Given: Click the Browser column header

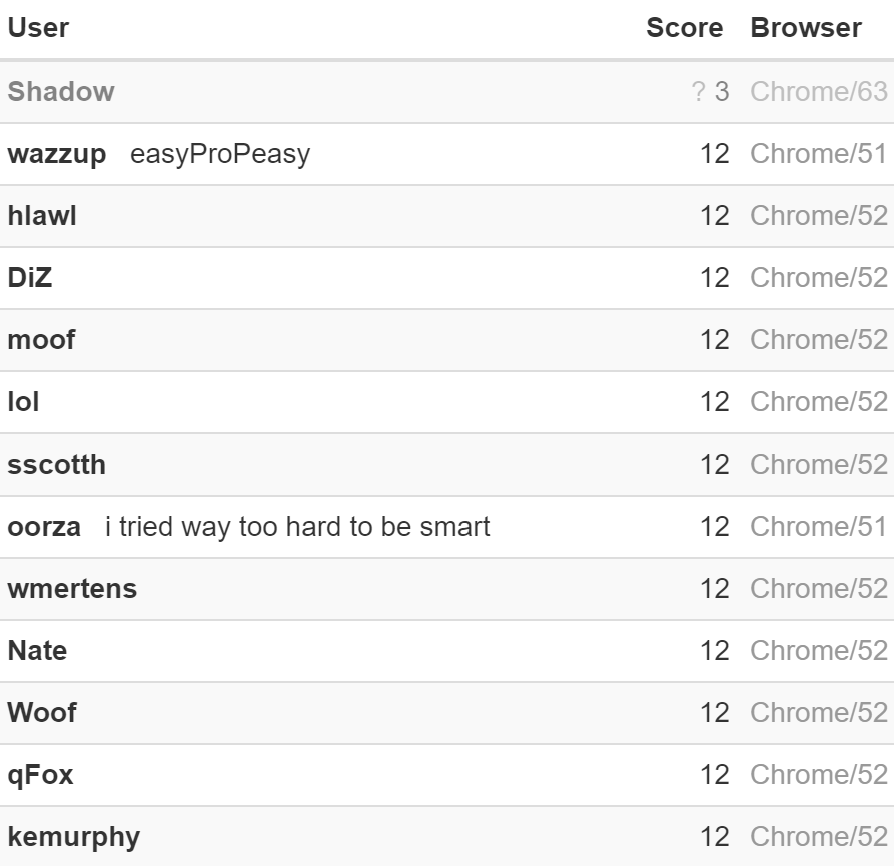Looking at the screenshot, I should tap(806, 28).
